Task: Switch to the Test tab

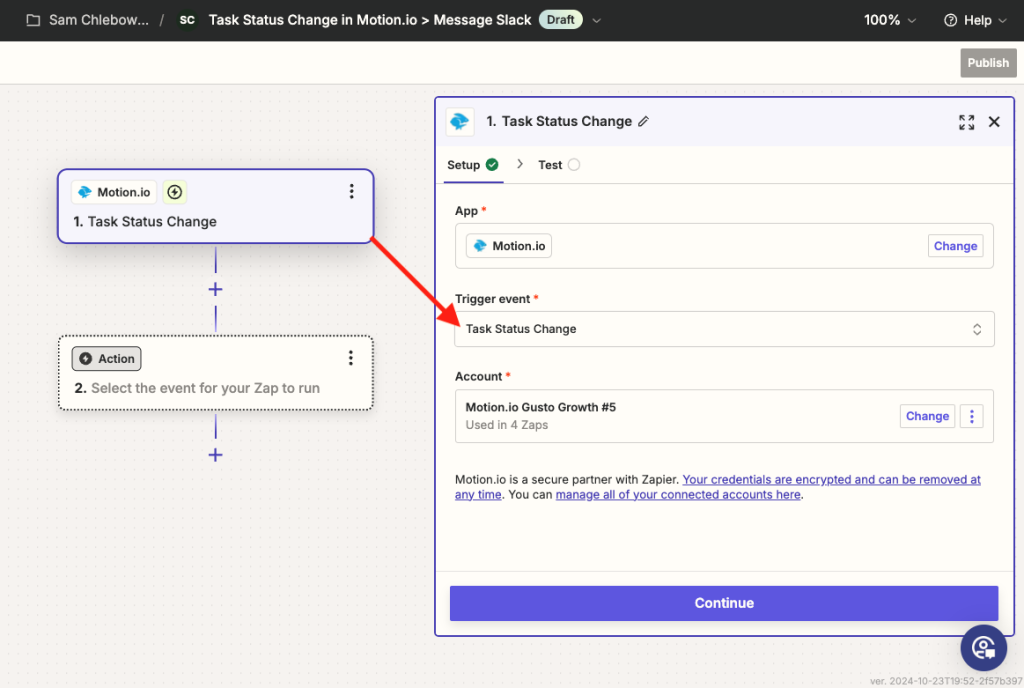Action: coord(558,165)
